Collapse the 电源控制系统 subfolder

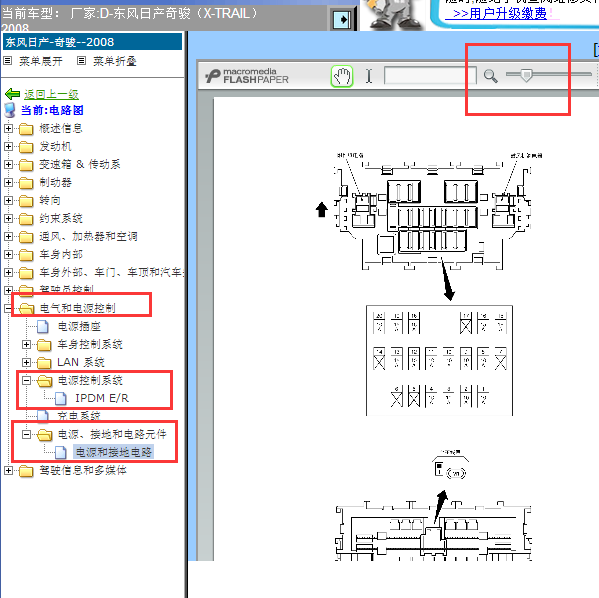26,380
